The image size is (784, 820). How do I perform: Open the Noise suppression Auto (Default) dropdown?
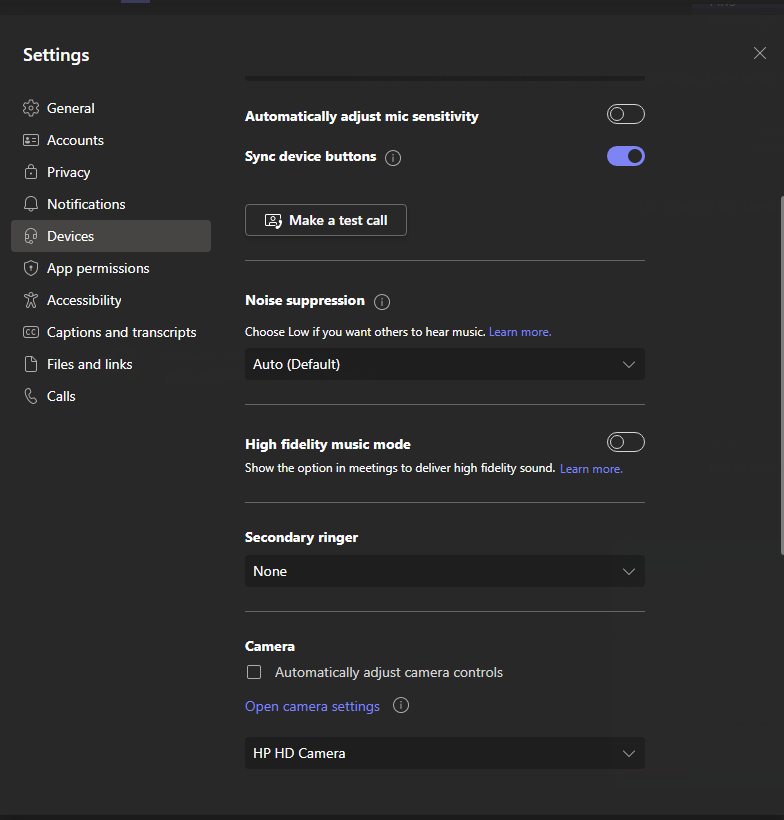(444, 364)
